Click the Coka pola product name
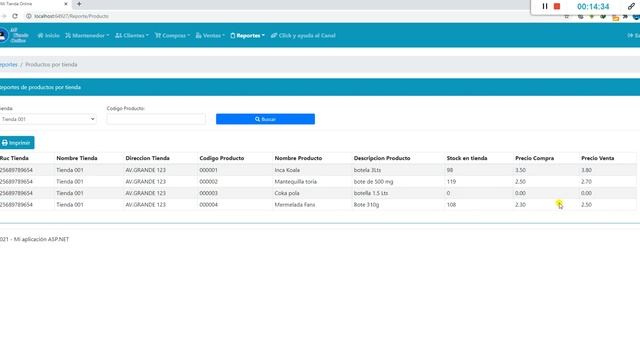This screenshot has width=640, height=360. [x=287, y=193]
